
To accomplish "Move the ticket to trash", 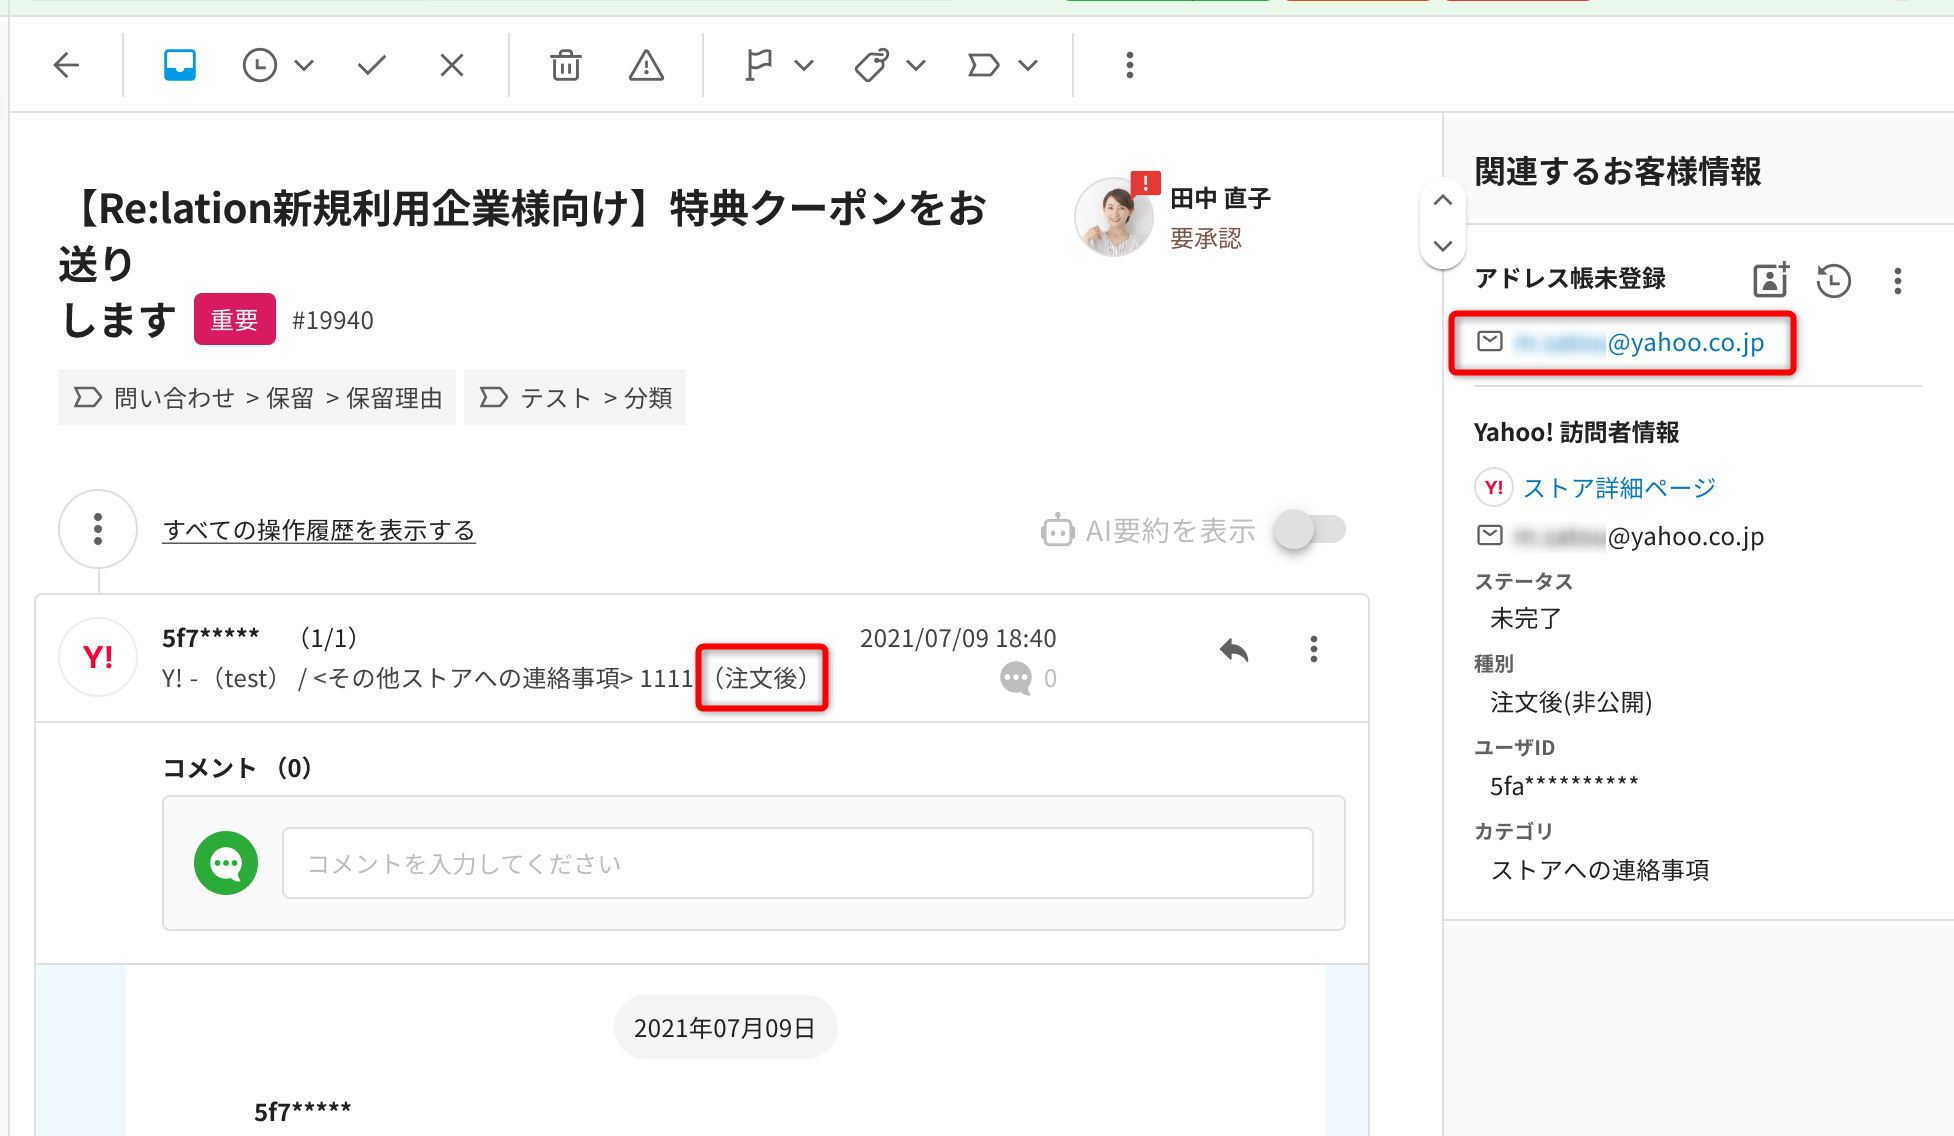I will [565, 66].
